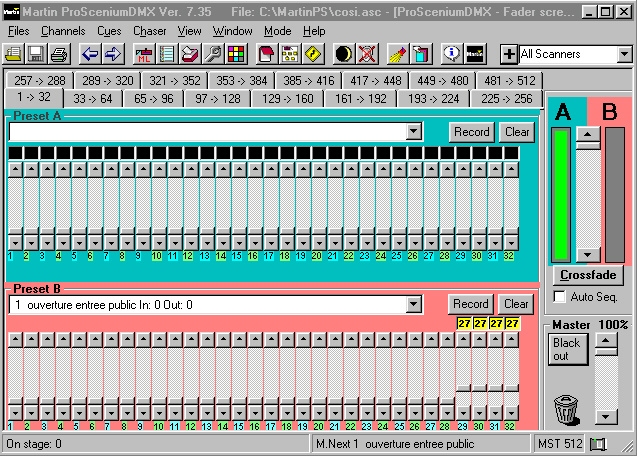The image size is (637, 456).
Task: Click the colorful light beam icon
Action: 397,54
